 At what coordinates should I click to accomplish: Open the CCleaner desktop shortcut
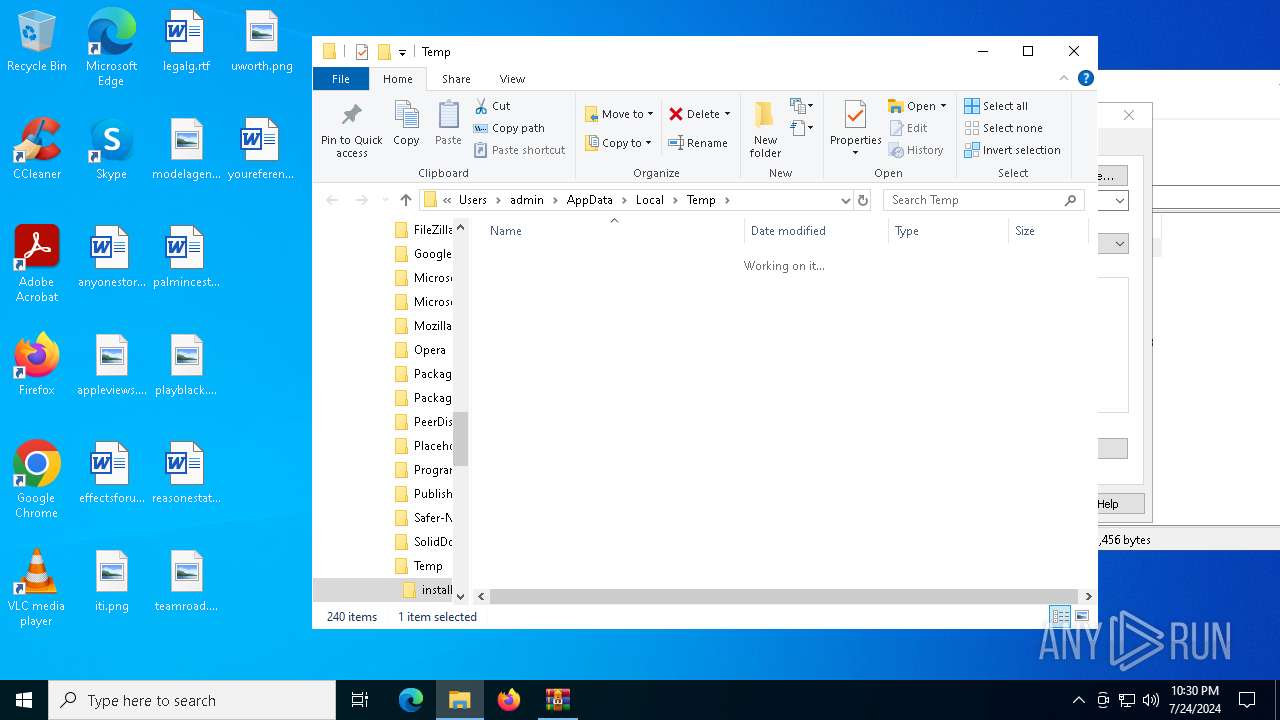click(37, 150)
